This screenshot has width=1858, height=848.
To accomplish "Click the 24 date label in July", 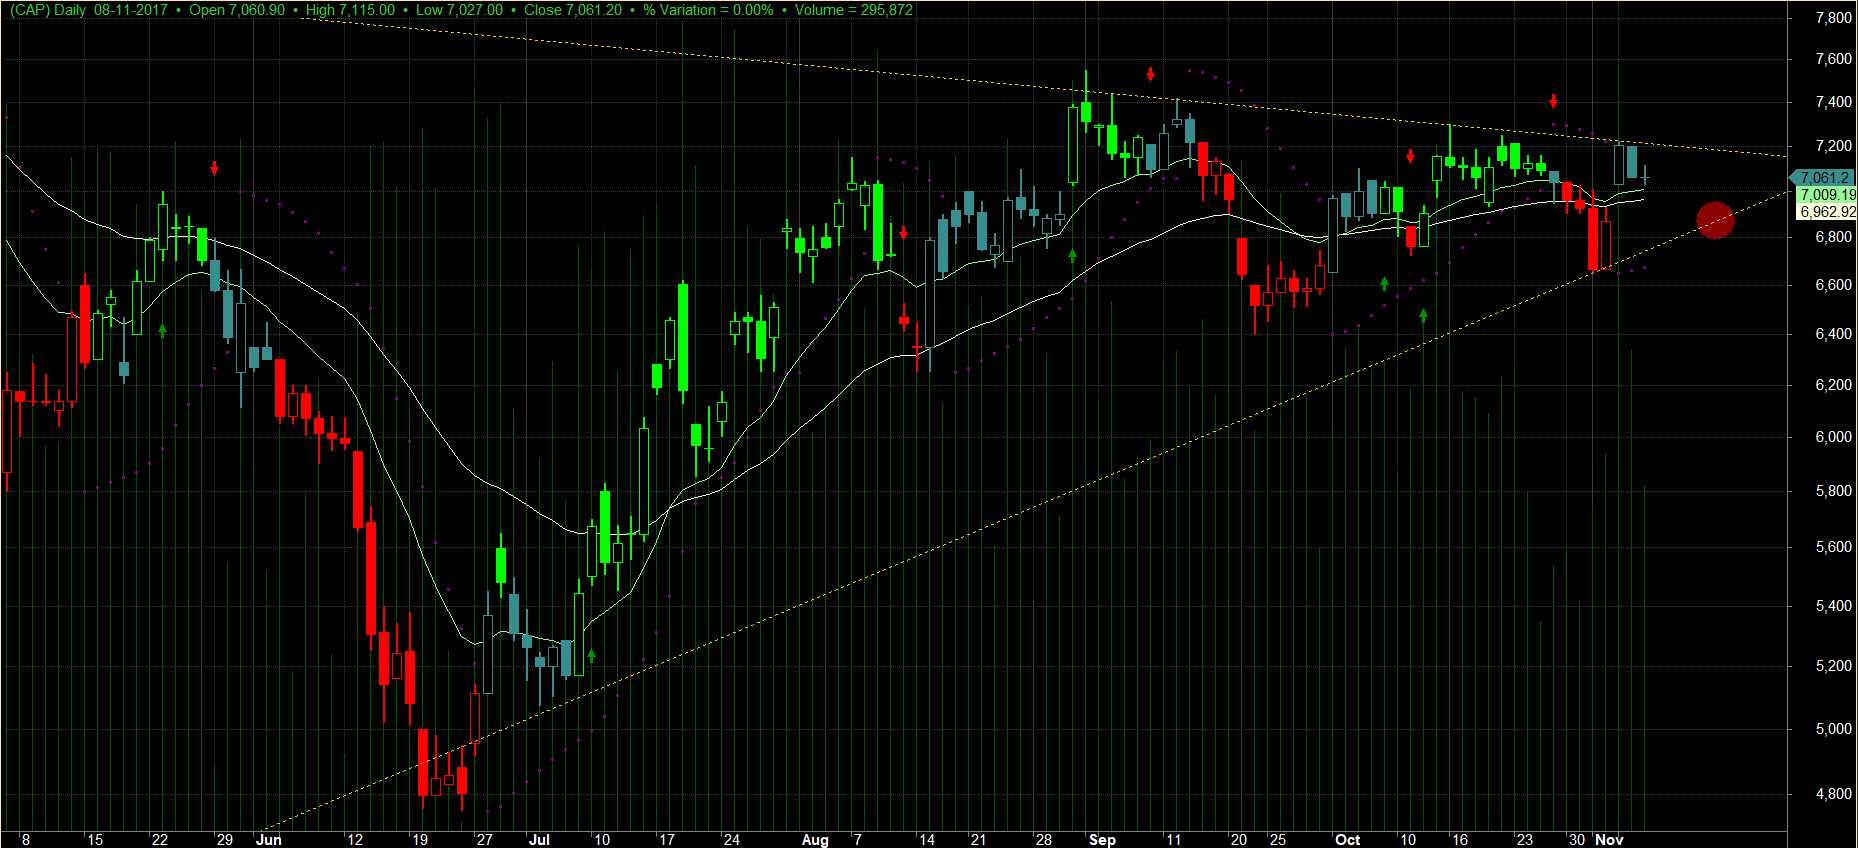I will tap(732, 840).
